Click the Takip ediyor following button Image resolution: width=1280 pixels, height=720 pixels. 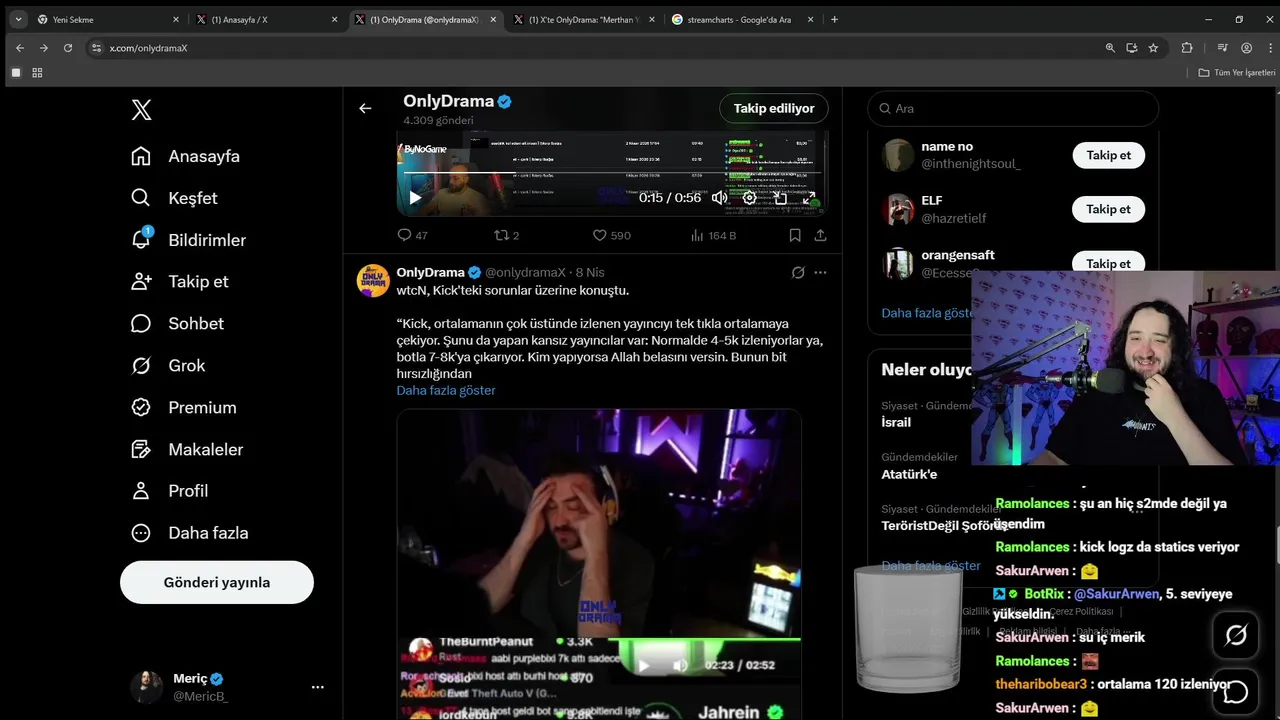pos(774,108)
